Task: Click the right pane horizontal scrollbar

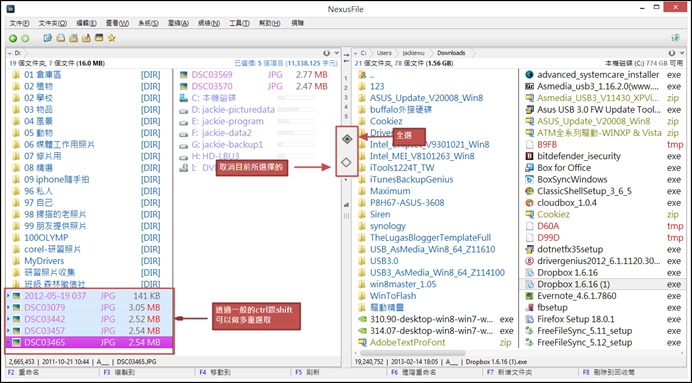Action: [x=413, y=353]
